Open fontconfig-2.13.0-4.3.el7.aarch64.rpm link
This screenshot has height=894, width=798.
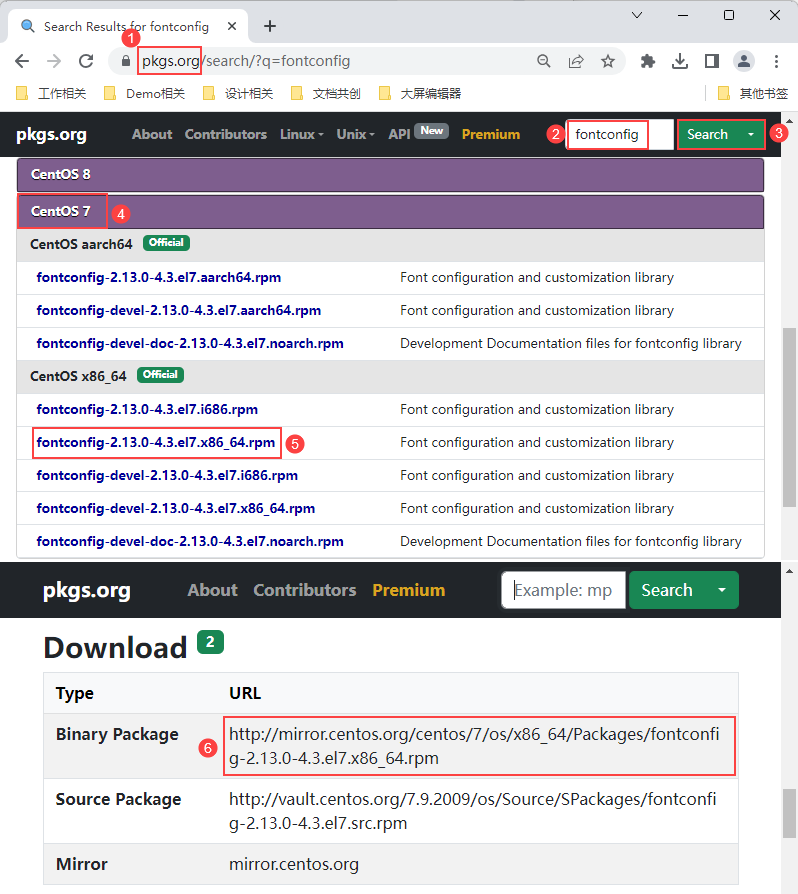[158, 278]
